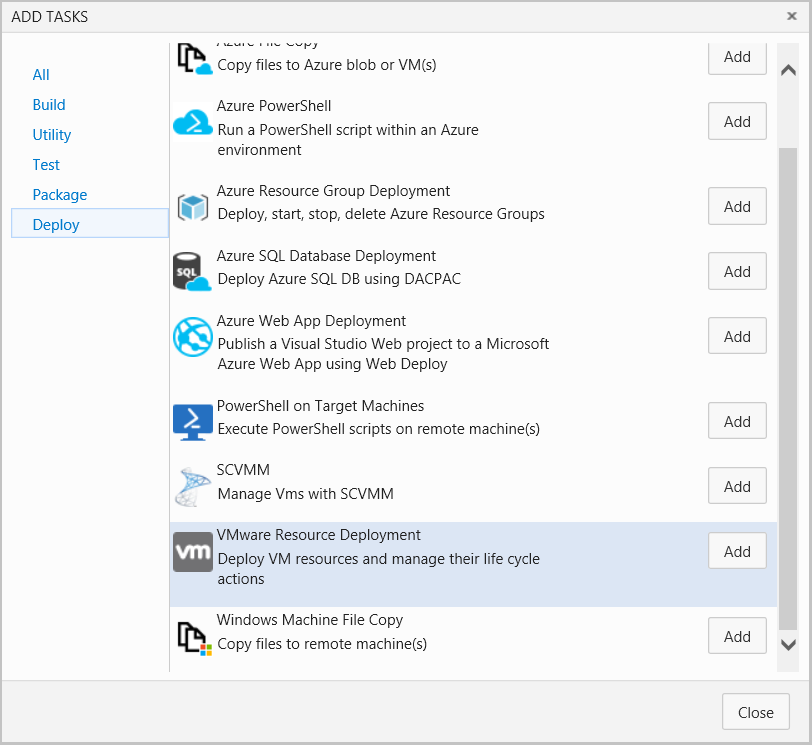Click 'Deploy, start, stop, delete Azure Resource Groups'
The height and width of the screenshot is (745, 812).
[x=381, y=214]
